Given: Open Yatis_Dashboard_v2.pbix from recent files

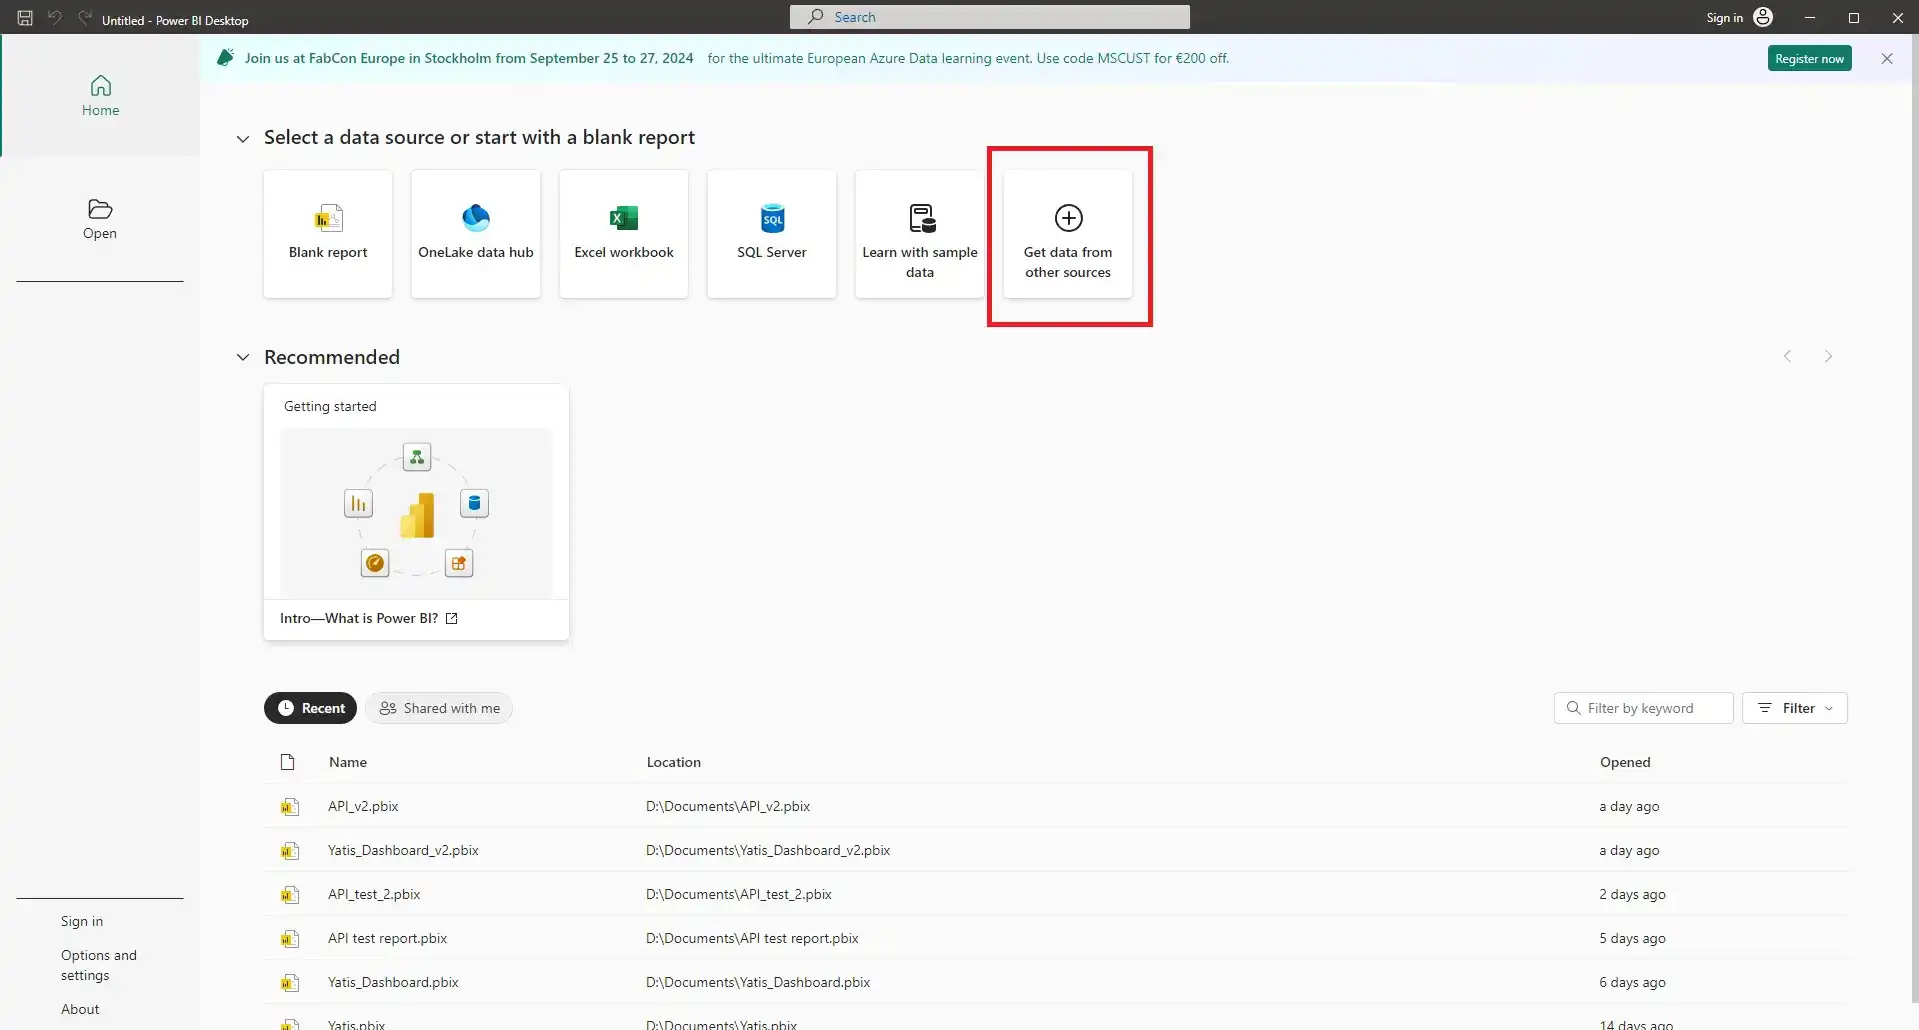Looking at the screenshot, I should tap(403, 850).
